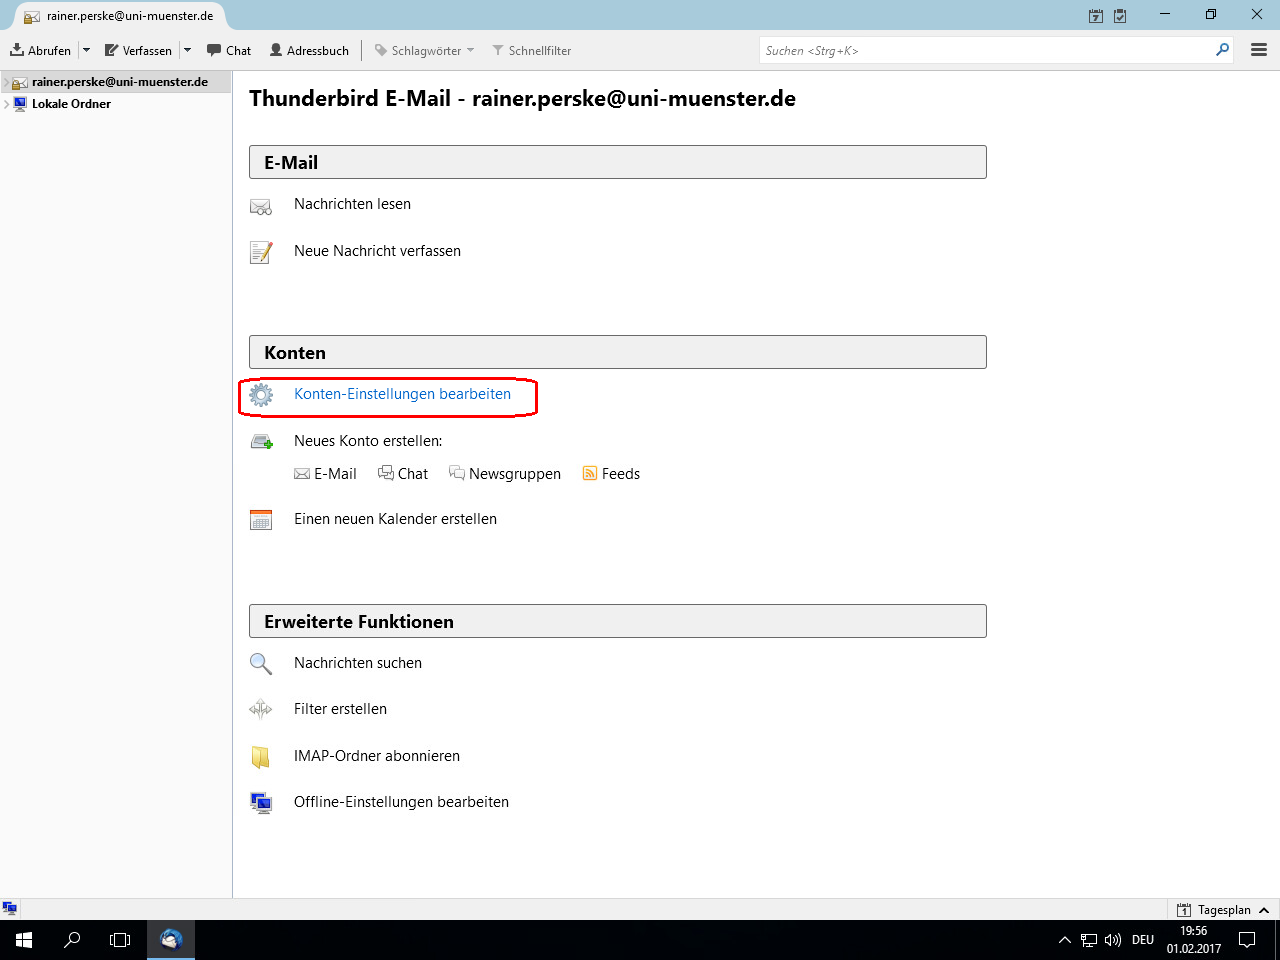
Task: Expand the Lokale Ordner tree node
Action: click(7, 104)
